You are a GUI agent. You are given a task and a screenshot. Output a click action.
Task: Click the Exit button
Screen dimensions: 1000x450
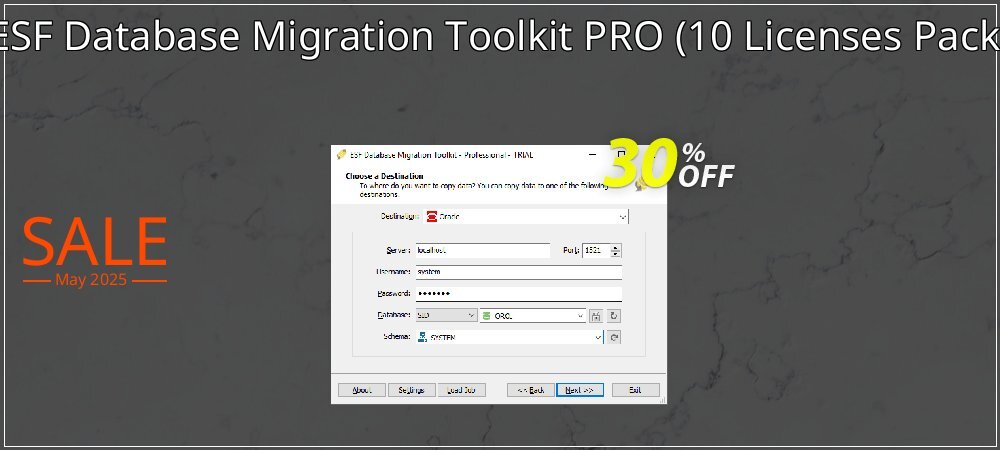[x=635, y=390]
